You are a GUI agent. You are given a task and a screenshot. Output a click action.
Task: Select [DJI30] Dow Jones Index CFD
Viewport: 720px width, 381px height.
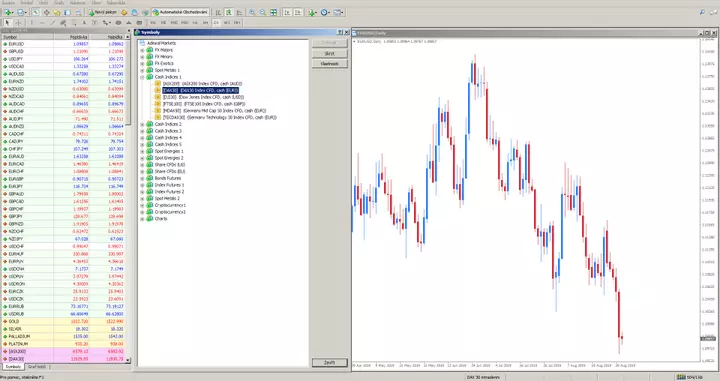[204, 97]
